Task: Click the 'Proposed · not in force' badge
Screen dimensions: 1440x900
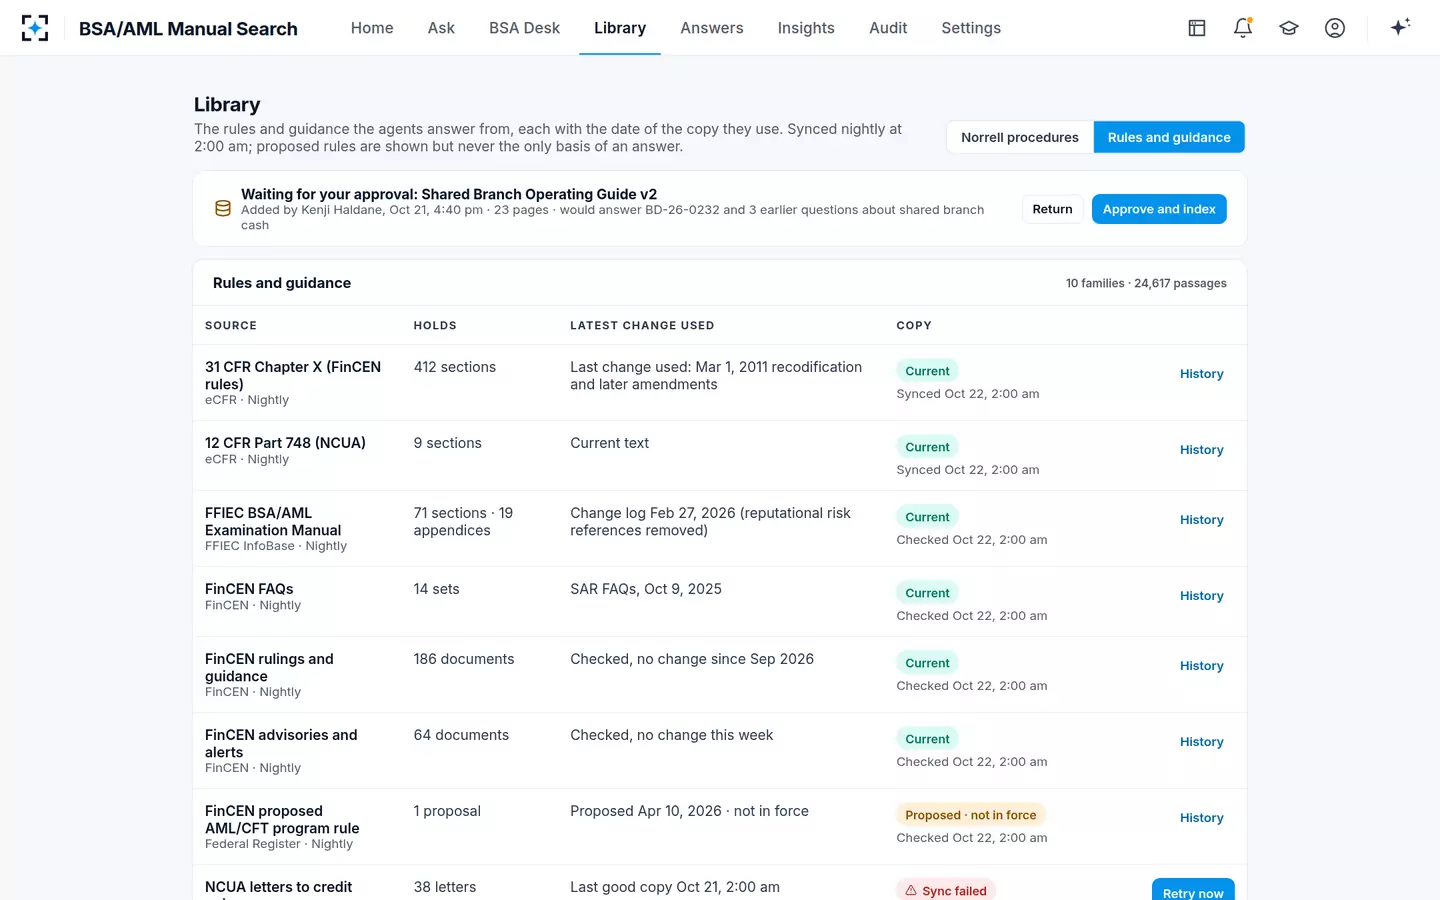Action: tap(970, 815)
